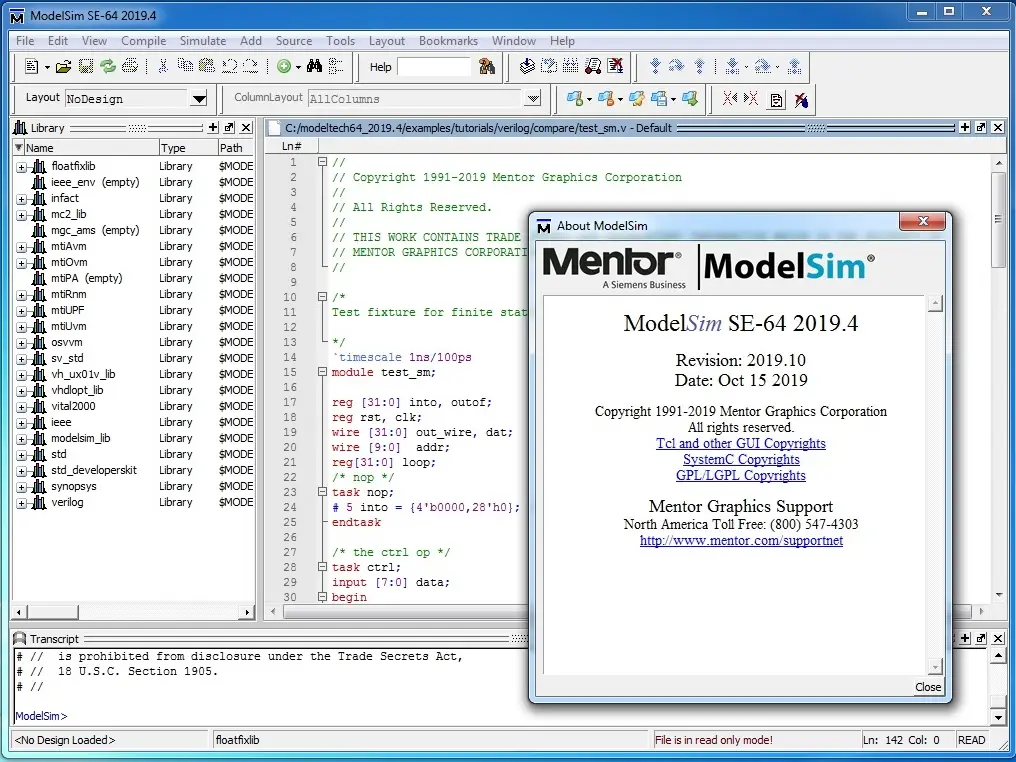The image size is (1016, 762).
Task: Click the Find binoculars icon
Action: [314, 66]
